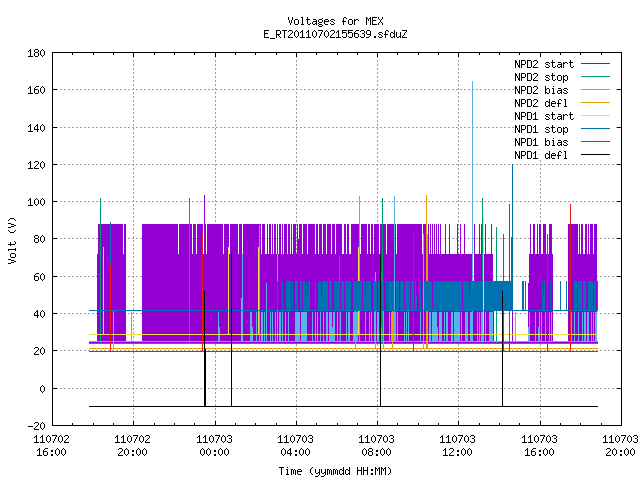Click the Volt (V) y-axis label
640x480 pixels.
click(13, 240)
